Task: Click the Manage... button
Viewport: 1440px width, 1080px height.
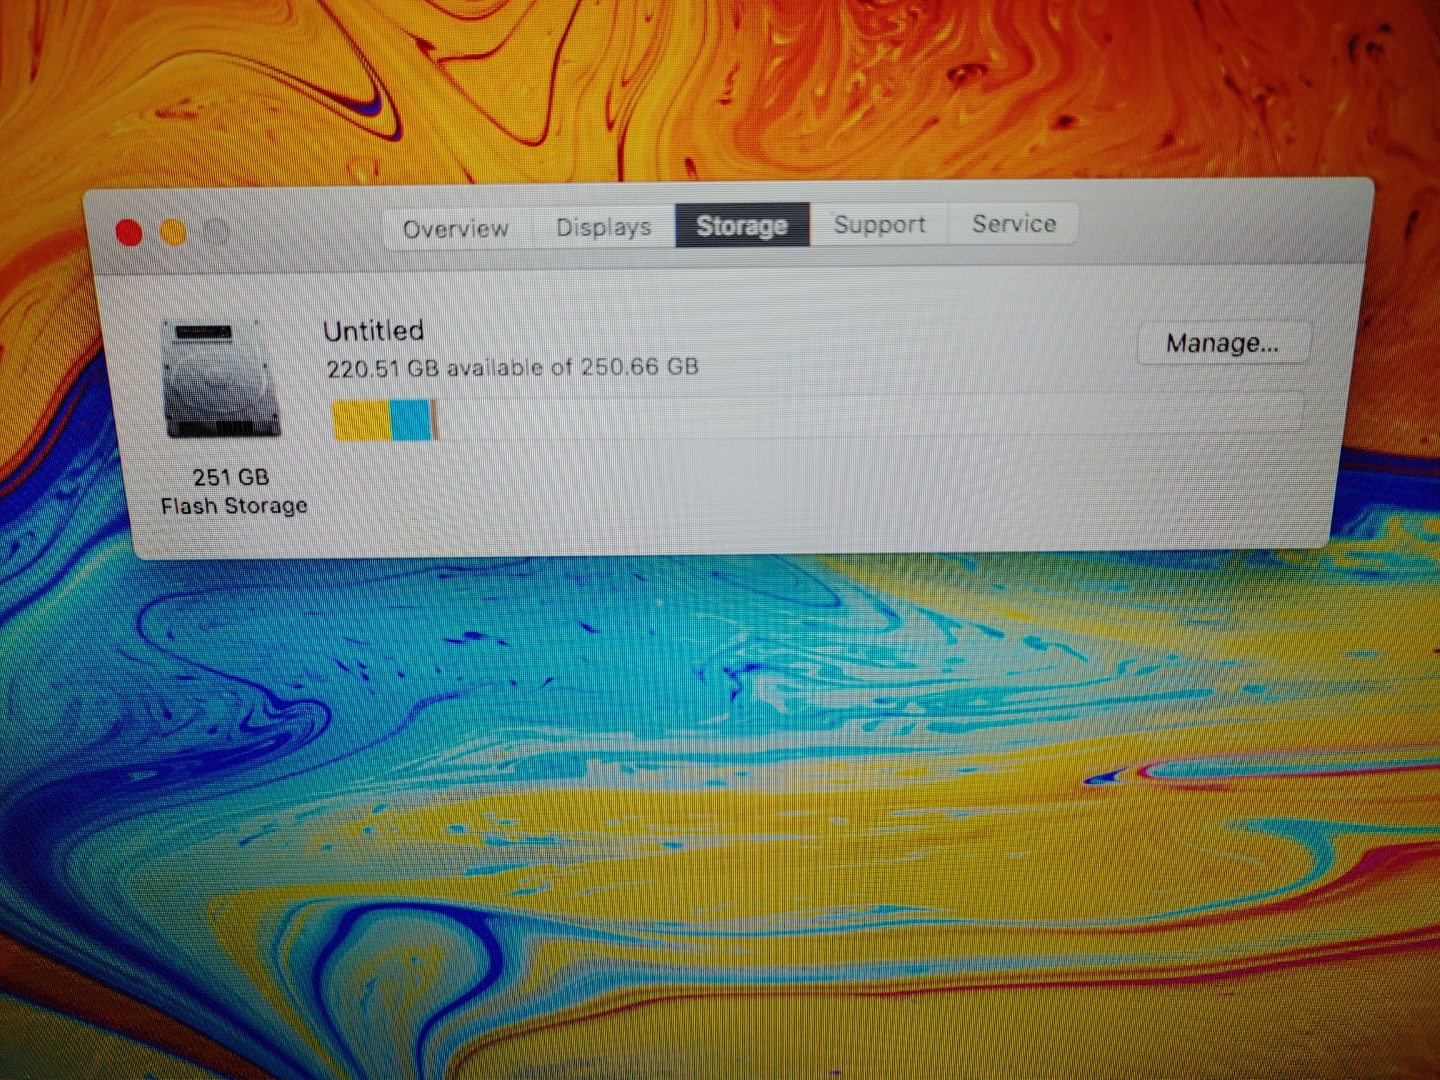Action: click(x=1223, y=343)
